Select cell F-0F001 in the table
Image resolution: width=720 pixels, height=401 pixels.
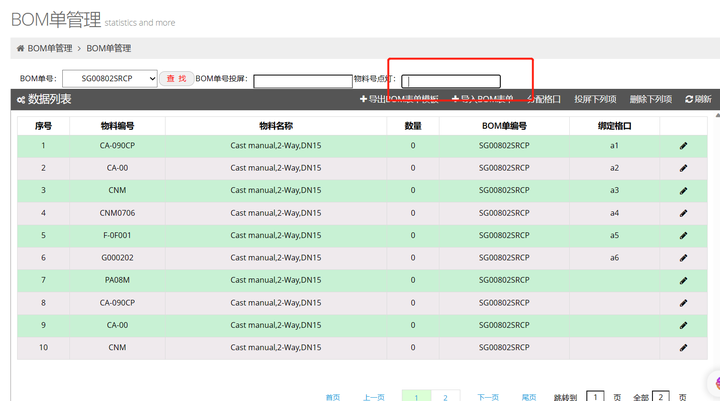point(118,236)
